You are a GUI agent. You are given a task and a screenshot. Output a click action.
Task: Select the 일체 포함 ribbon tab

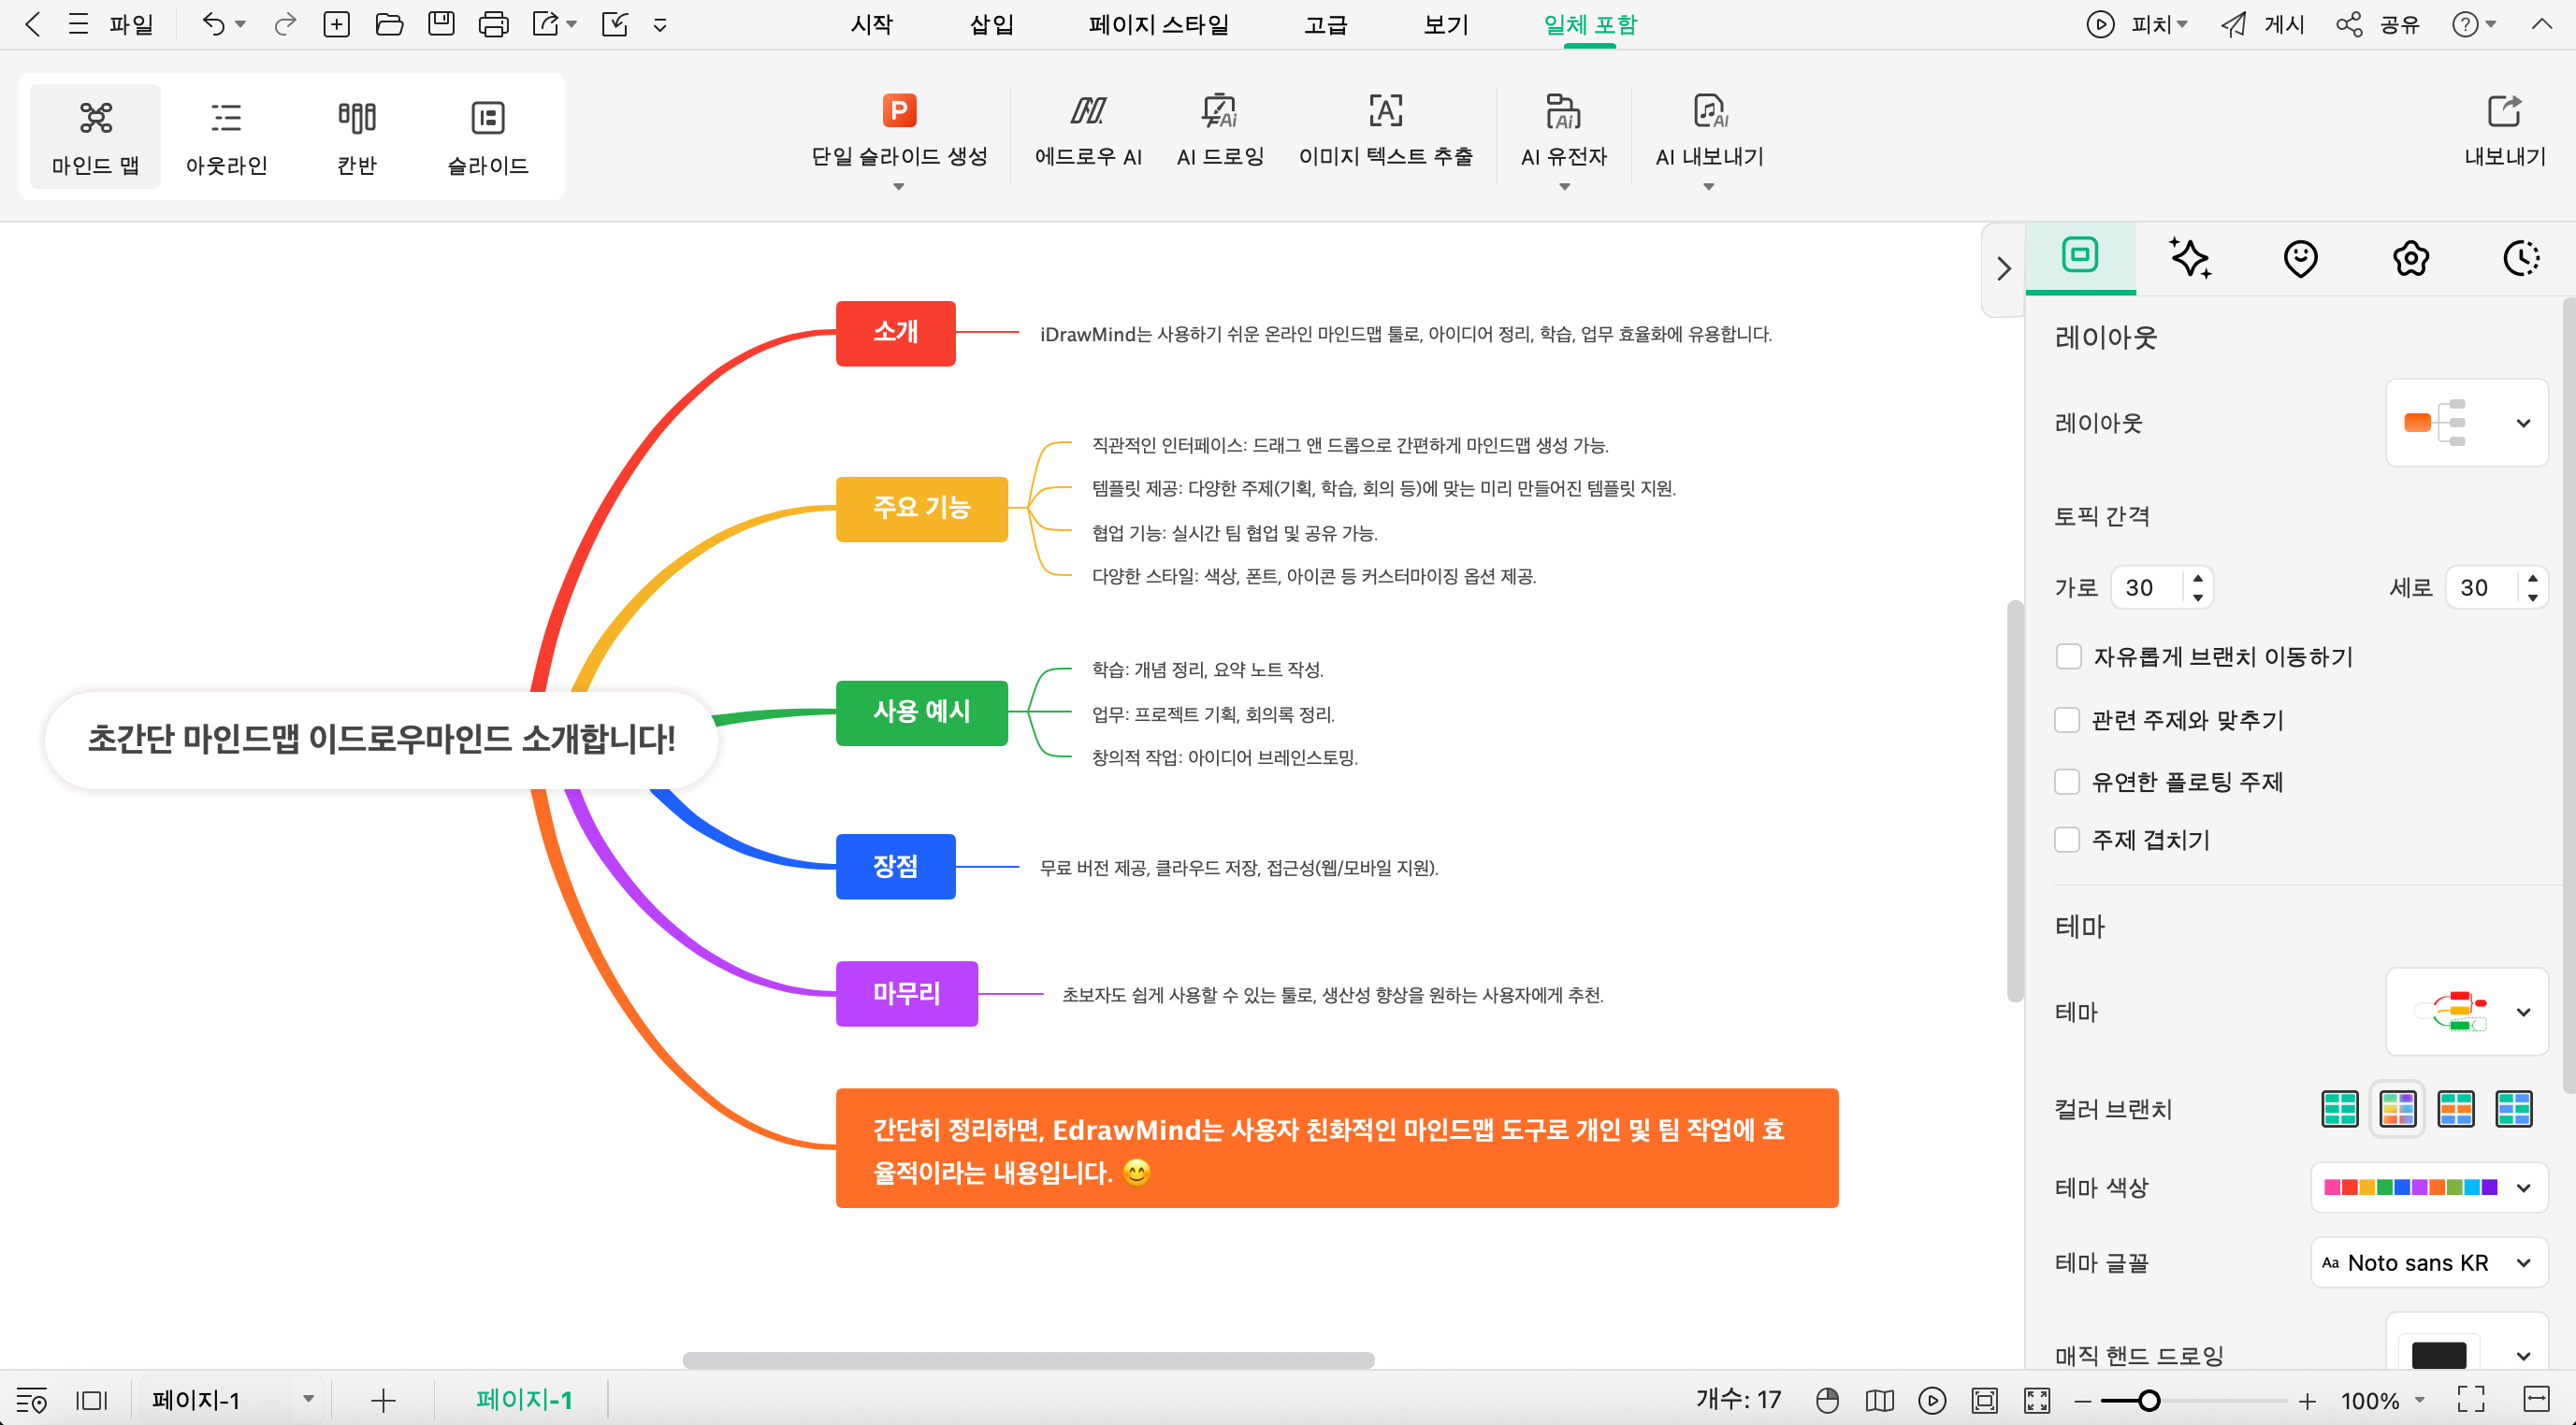pos(1590,24)
